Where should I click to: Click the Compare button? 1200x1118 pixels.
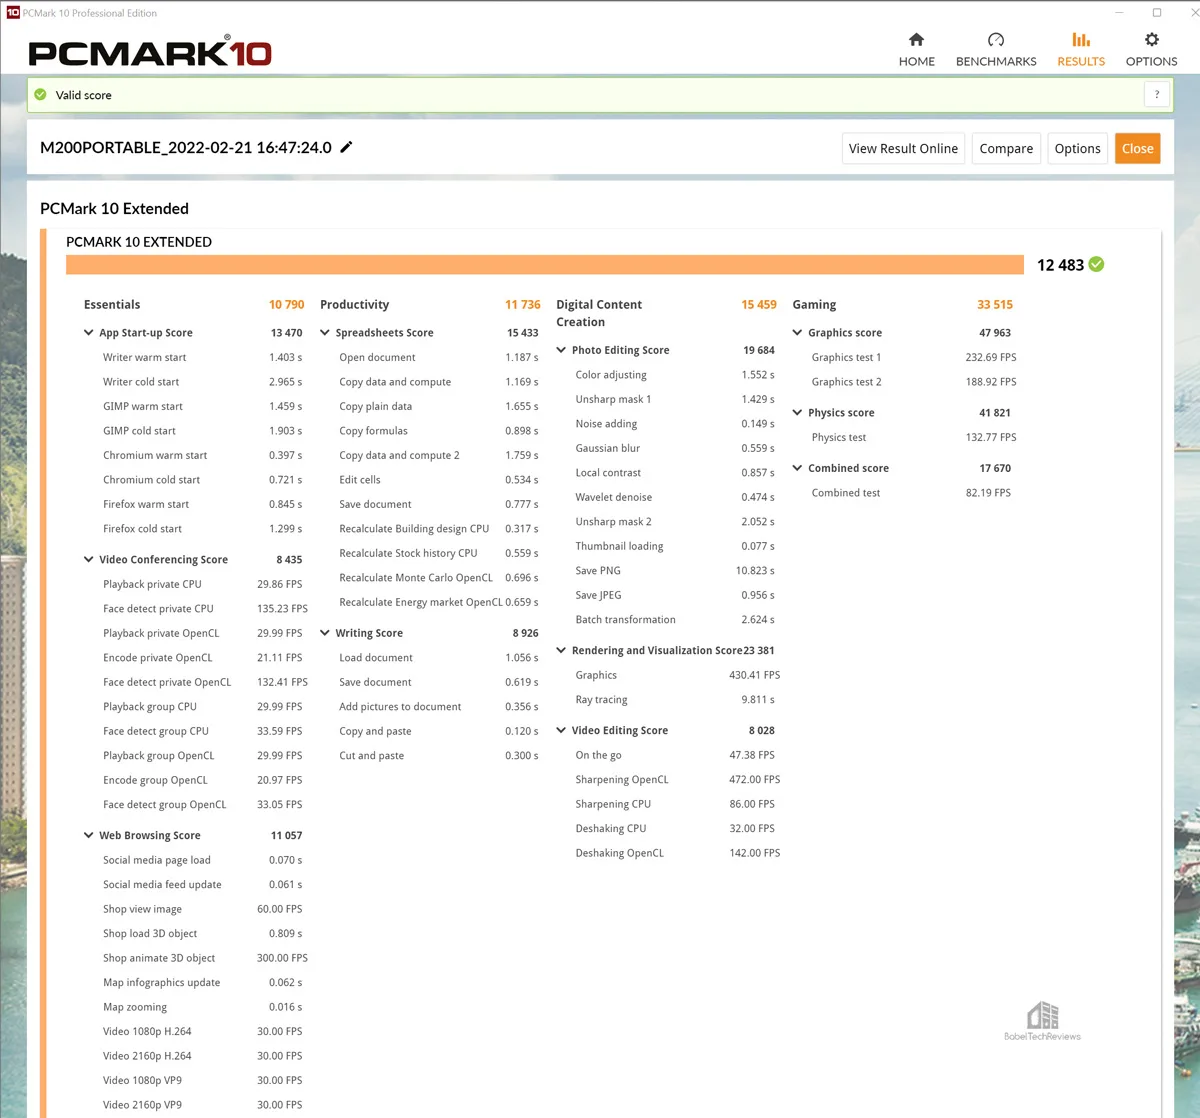coord(1006,148)
